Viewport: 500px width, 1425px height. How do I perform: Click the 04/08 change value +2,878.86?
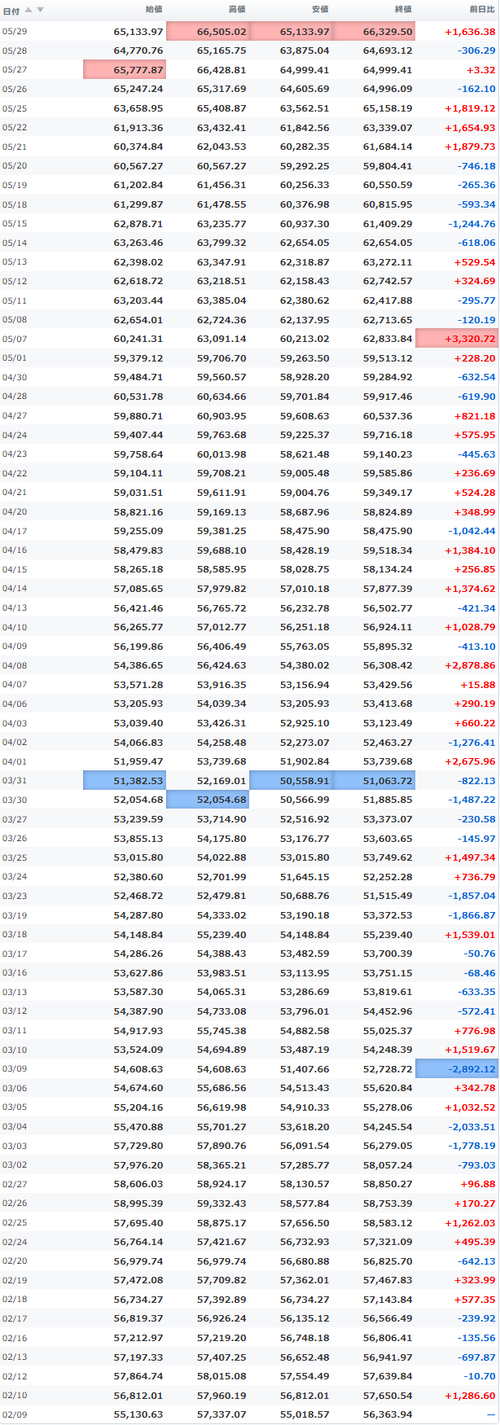469,665
